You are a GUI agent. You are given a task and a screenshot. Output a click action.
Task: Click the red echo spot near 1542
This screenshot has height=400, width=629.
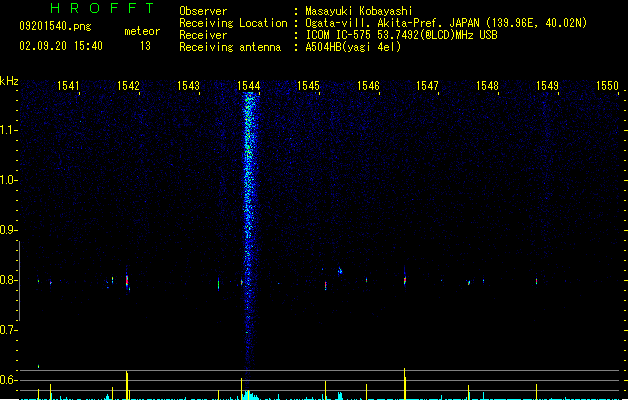click(x=127, y=280)
